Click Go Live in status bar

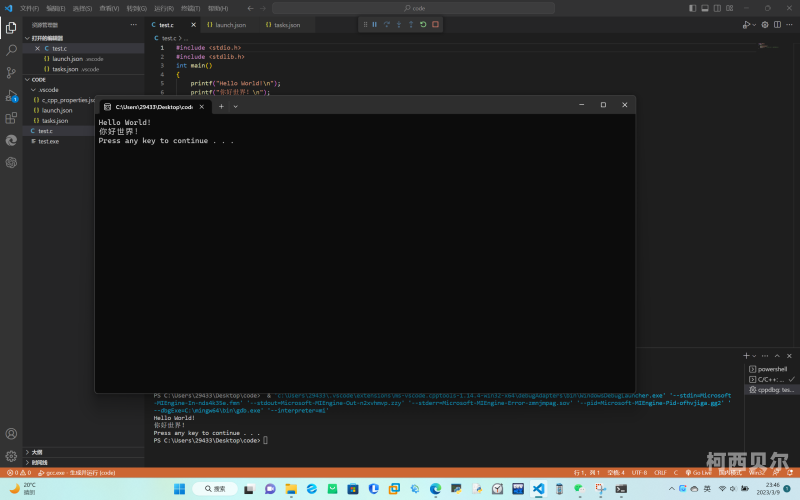click(698, 473)
